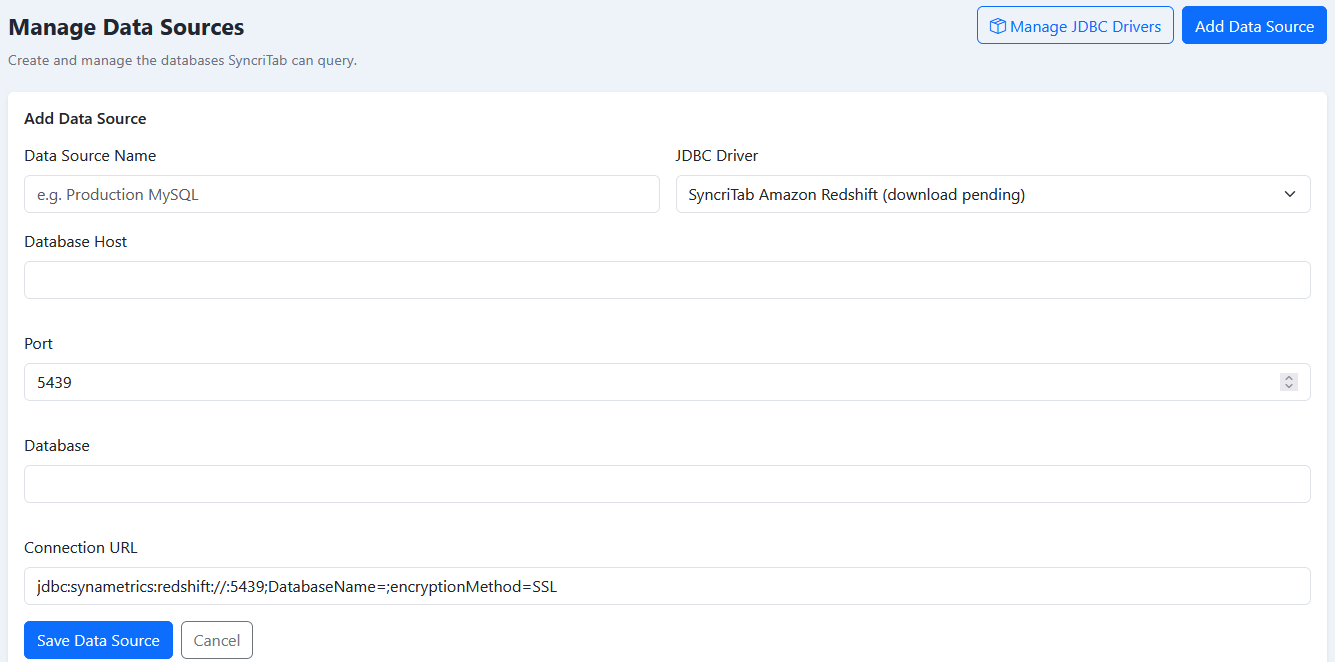This screenshot has height=662, width=1335.
Task: Click the JDBC Driver label
Action: click(x=717, y=155)
